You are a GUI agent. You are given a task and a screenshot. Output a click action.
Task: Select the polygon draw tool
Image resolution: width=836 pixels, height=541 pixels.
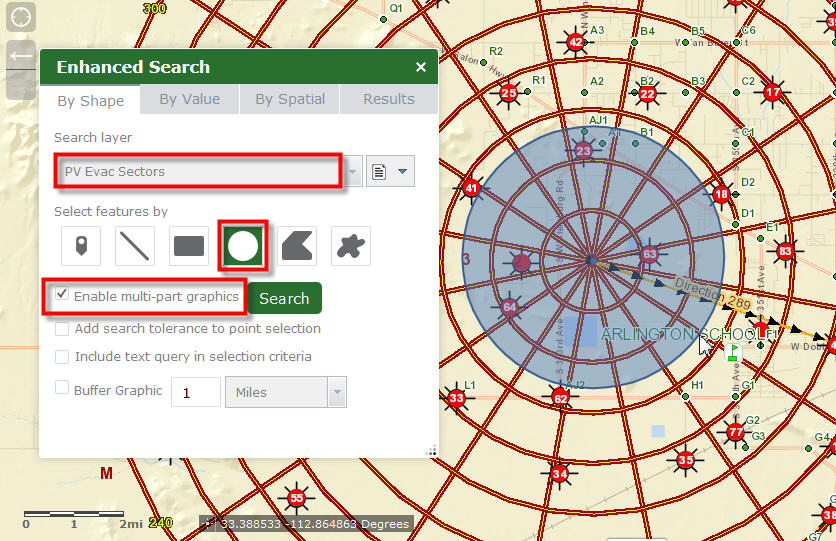click(297, 246)
